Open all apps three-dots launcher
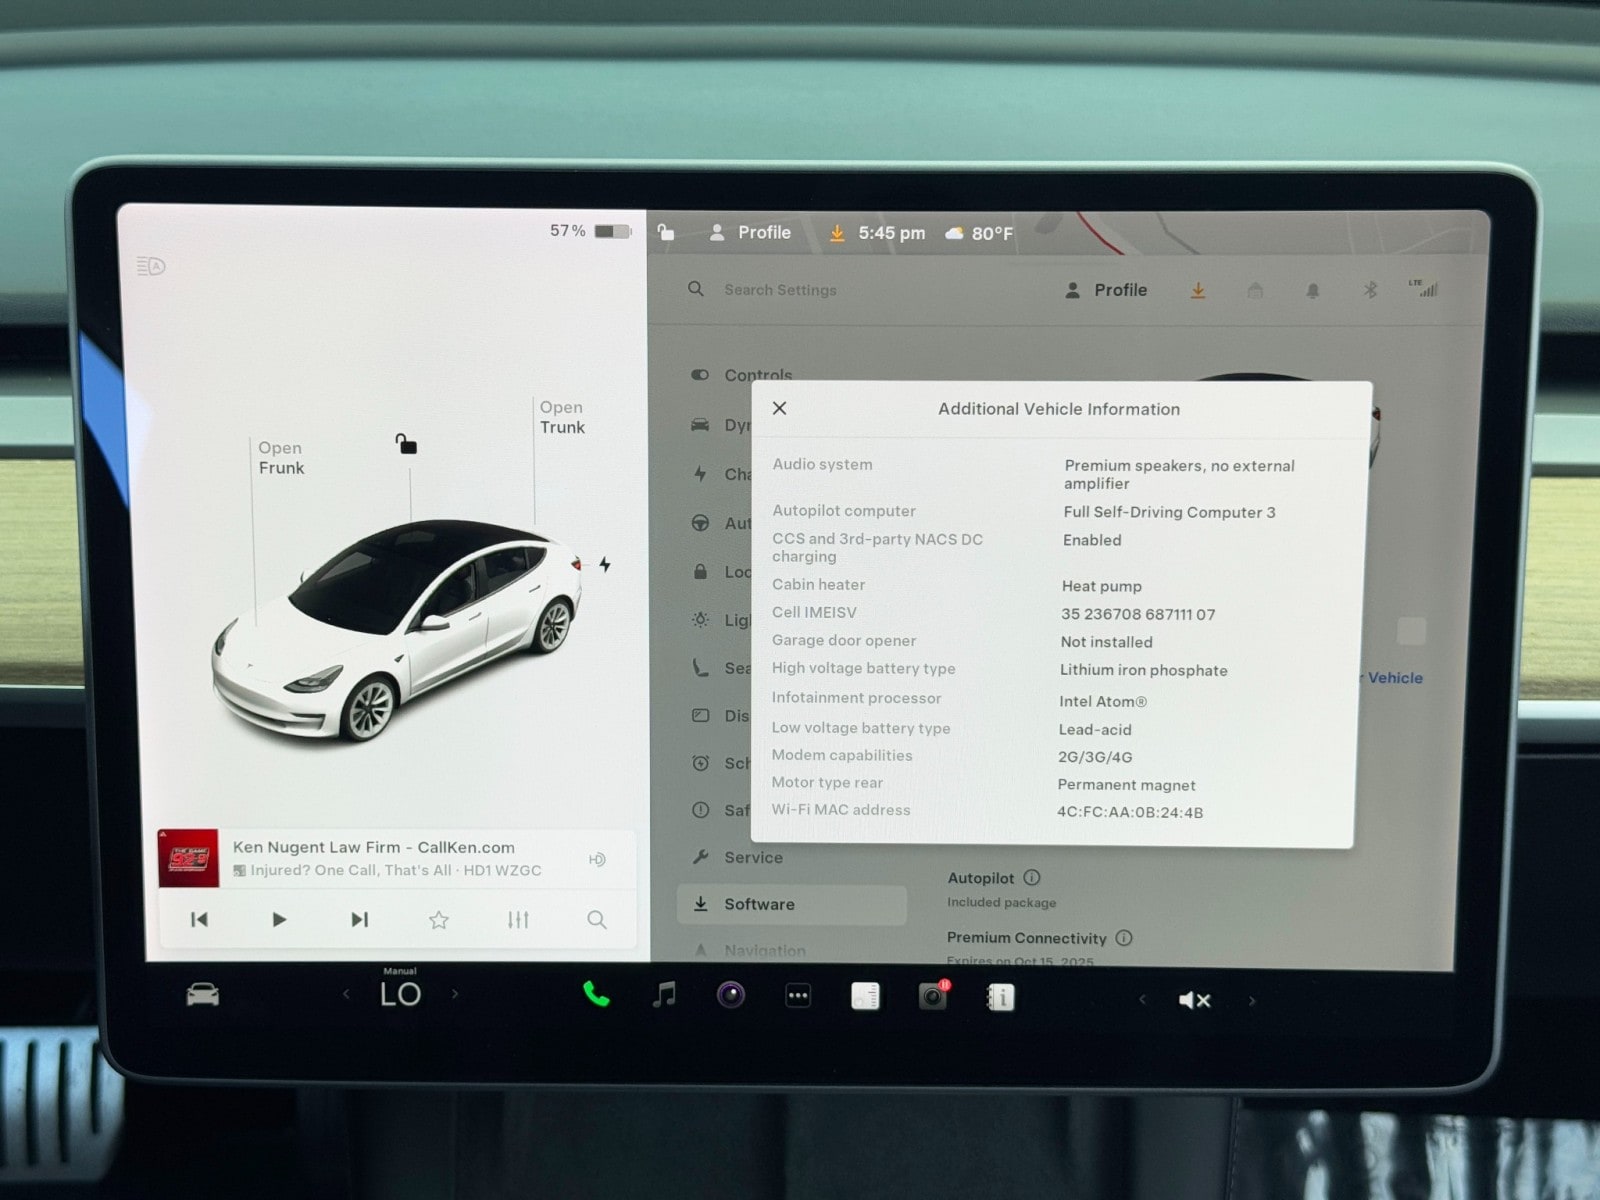 (798, 996)
